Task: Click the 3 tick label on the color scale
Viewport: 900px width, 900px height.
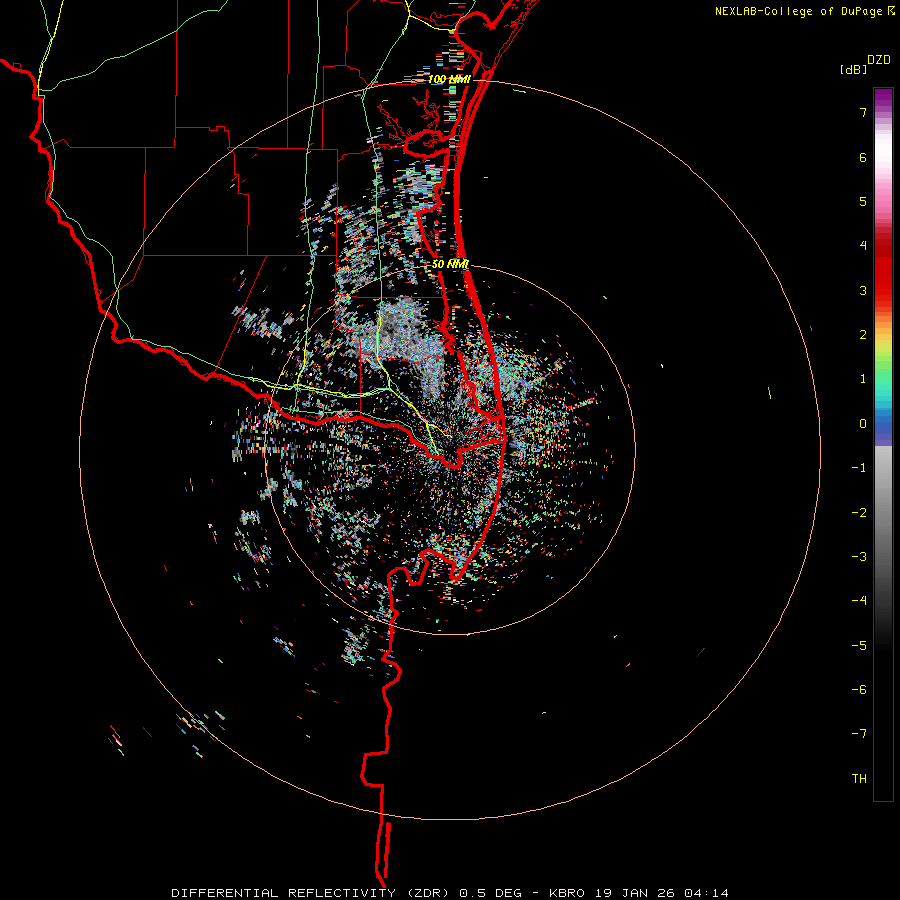Action: pyautogui.click(x=863, y=290)
